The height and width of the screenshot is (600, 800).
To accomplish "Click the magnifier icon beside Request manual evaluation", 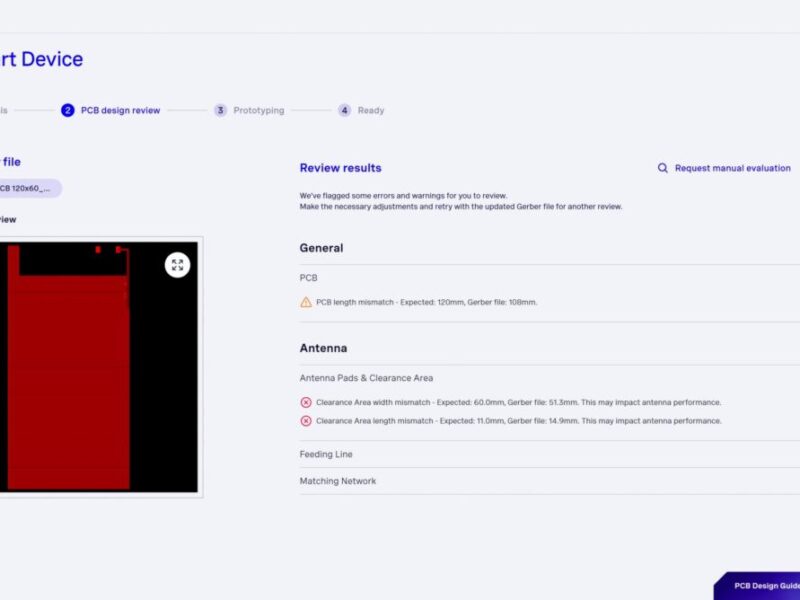I will (662, 168).
